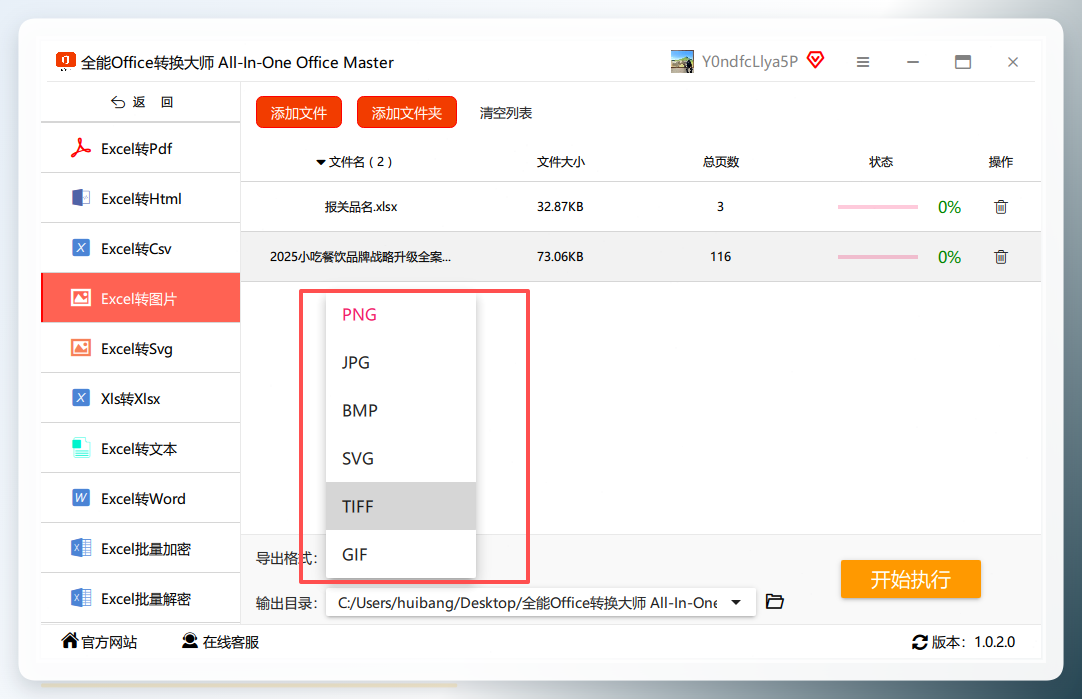Click the 返回 back arrow
Screen dimensions: 1082x699
[118, 102]
